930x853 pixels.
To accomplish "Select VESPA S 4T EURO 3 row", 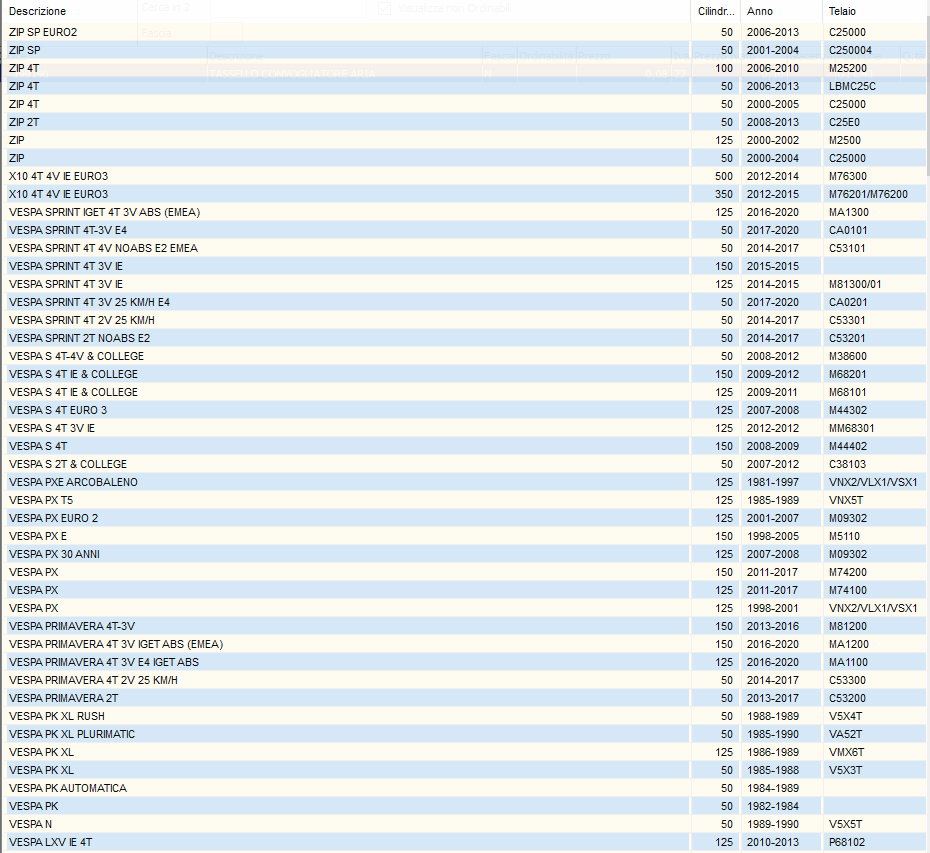I will (464, 410).
